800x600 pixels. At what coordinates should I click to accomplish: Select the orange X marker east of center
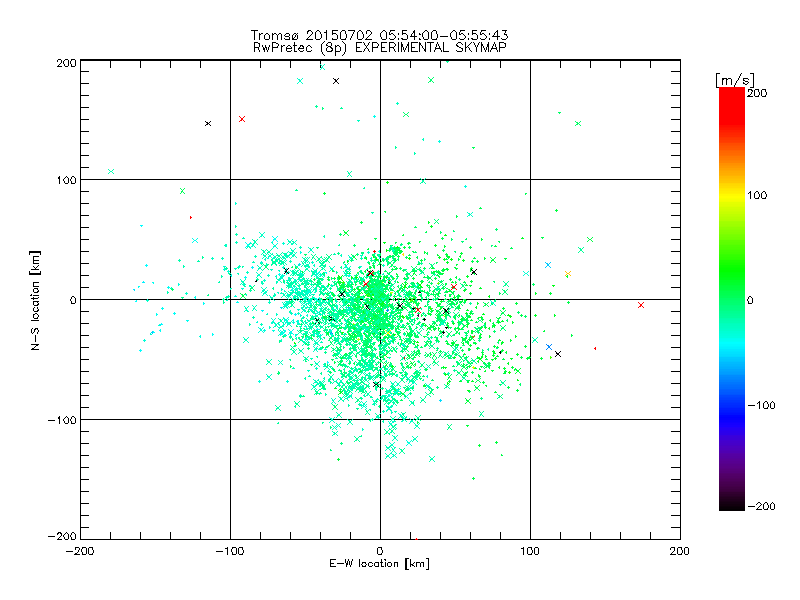(568, 274)
